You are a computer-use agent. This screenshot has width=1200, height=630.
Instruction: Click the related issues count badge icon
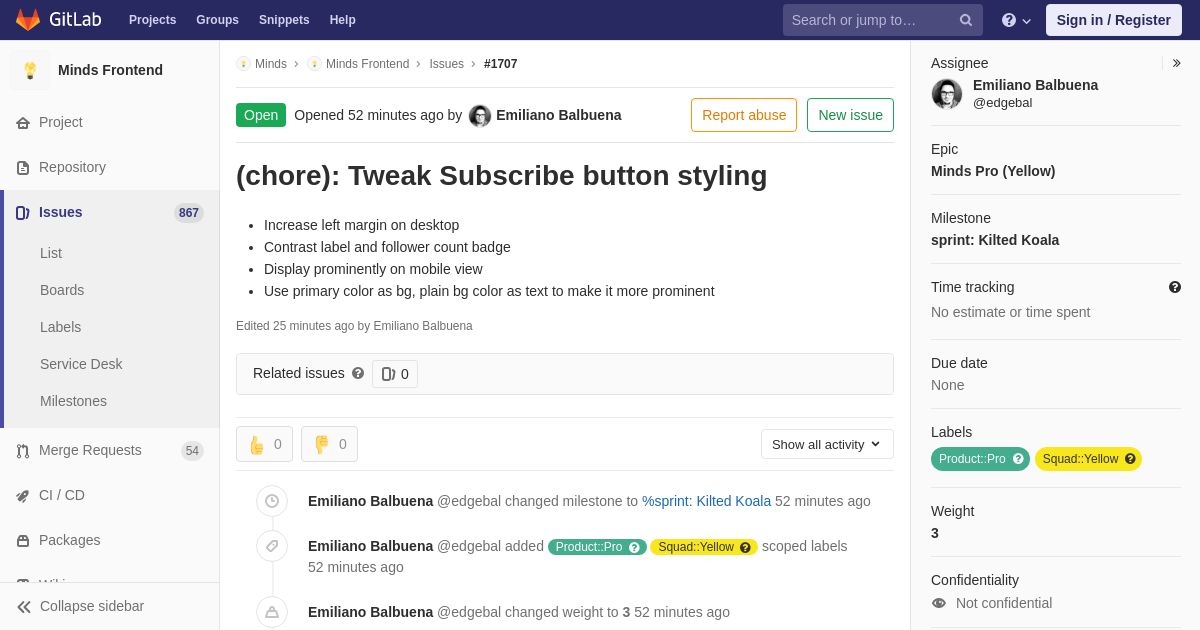click(389, 374)
